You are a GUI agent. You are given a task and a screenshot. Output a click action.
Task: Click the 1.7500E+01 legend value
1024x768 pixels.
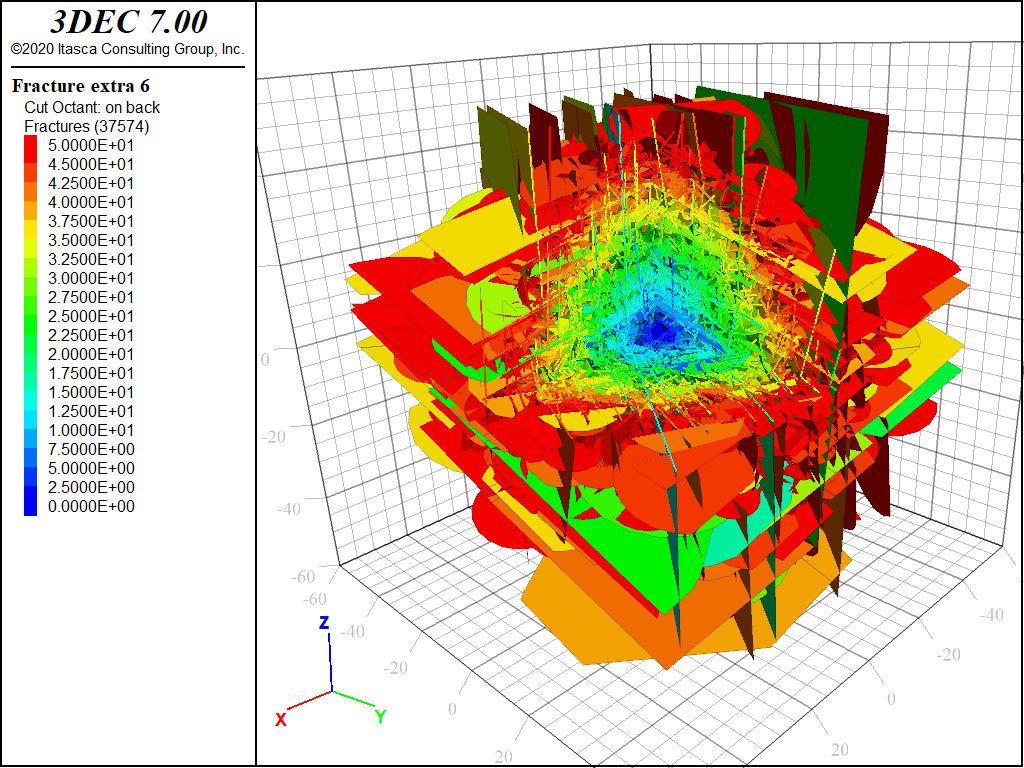[91, 373]
